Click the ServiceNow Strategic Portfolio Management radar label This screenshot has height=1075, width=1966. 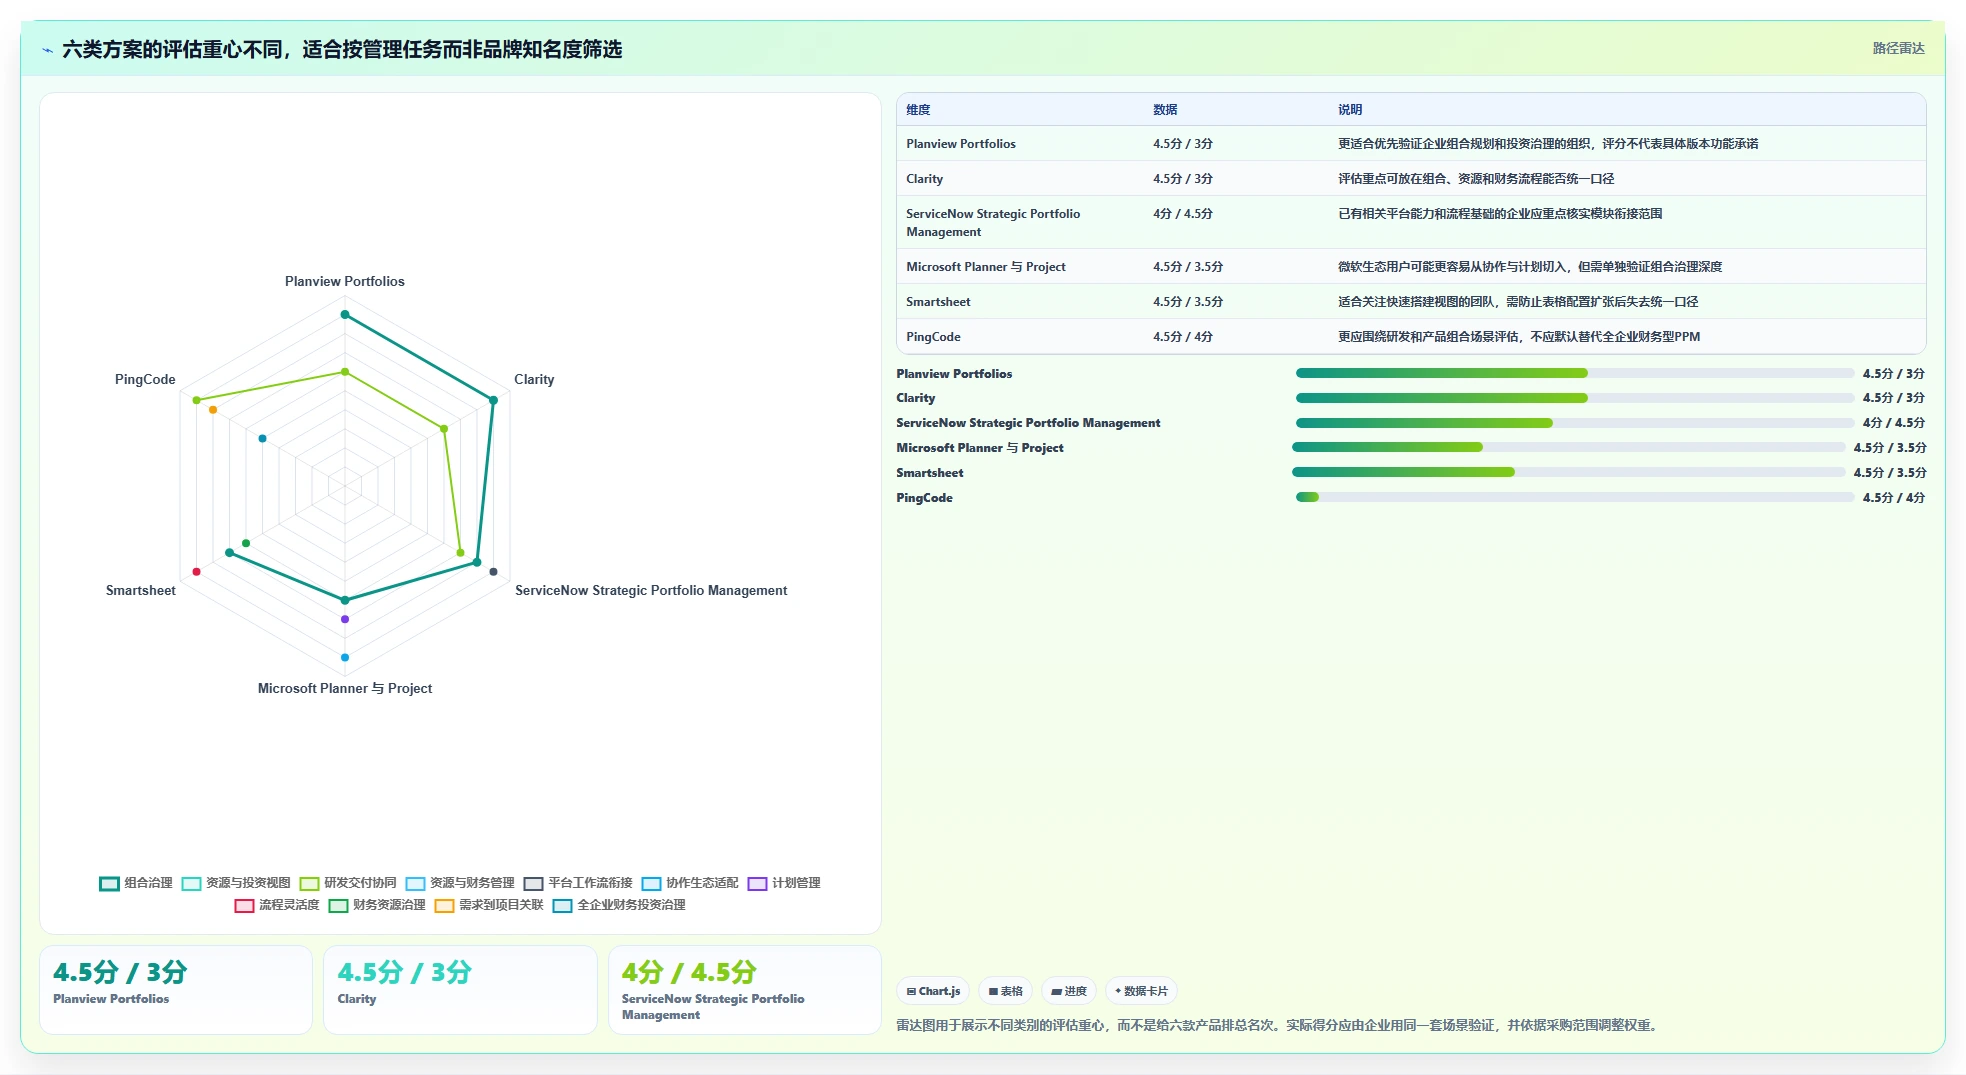pos(651,591)
